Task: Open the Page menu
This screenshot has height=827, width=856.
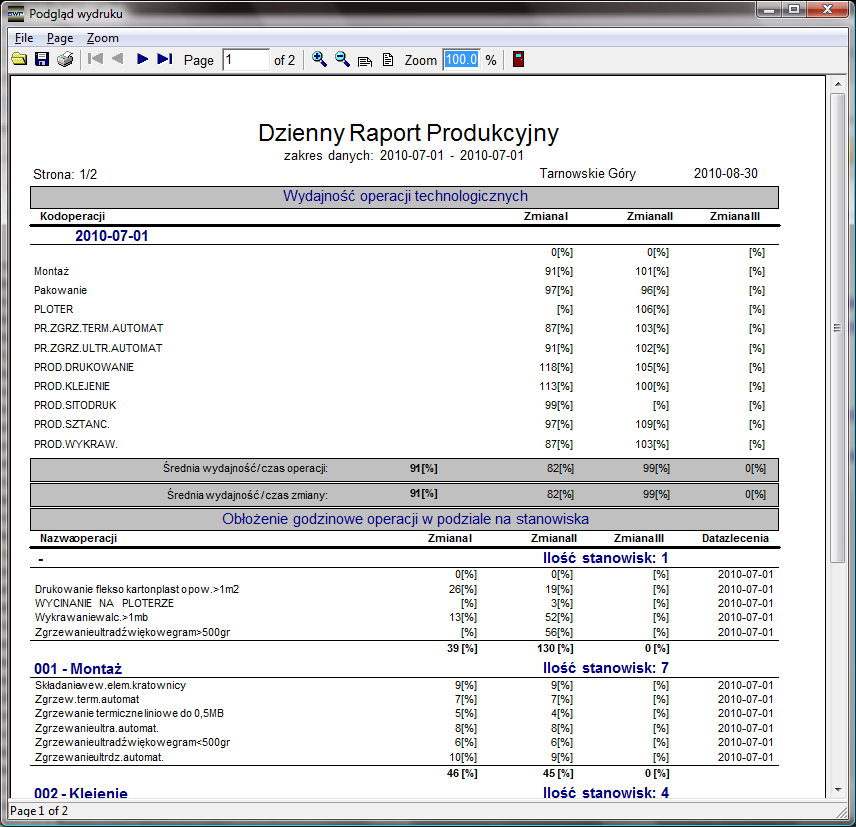Action: coord(60,38)
